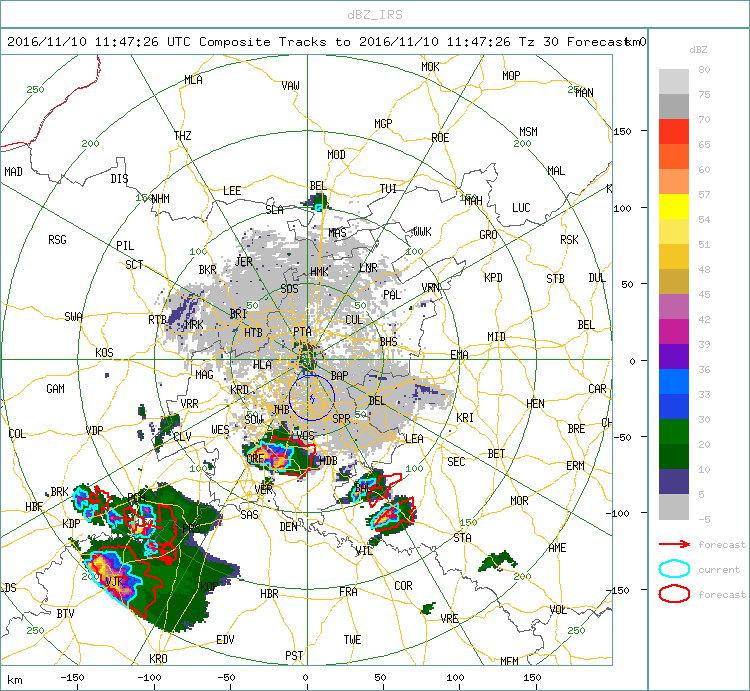The width and height of the screenshot is (750, 691).
Task: Click the BAL label near storm cell
Action: pos(363,488)
